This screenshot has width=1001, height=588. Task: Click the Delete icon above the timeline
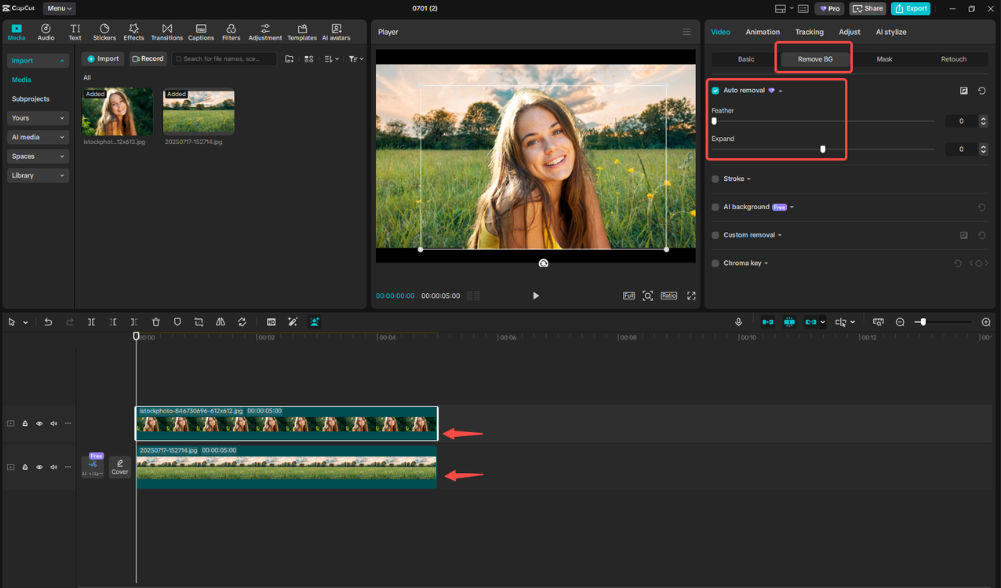pyautogui.click(x=156, y=322)
